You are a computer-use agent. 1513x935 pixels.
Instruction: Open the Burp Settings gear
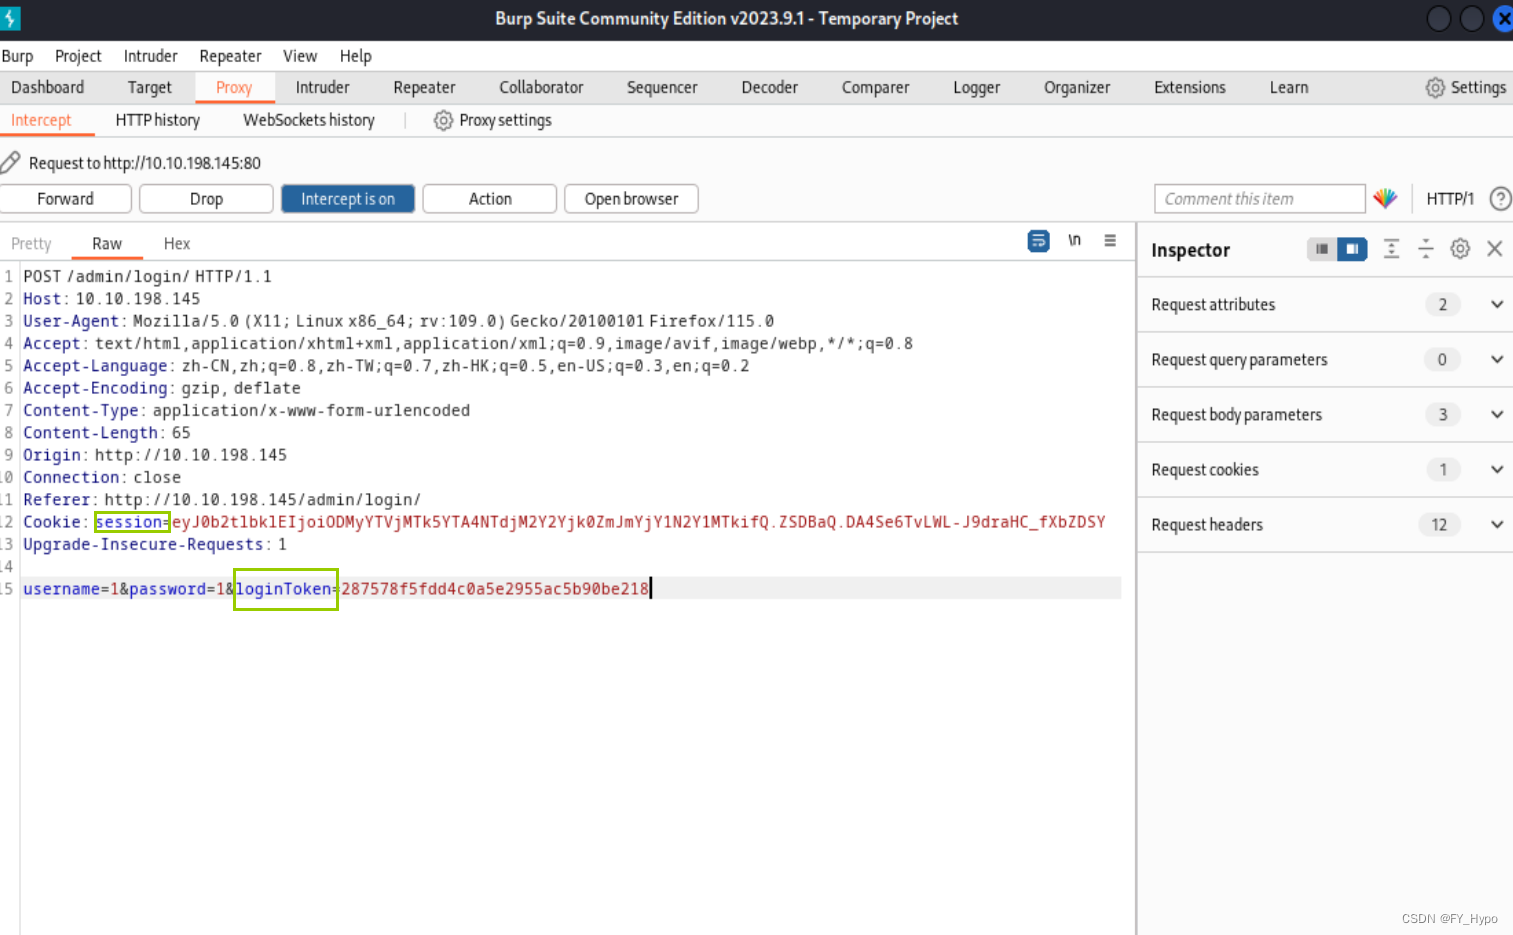pyautogui.click(x=1465, y=87)
